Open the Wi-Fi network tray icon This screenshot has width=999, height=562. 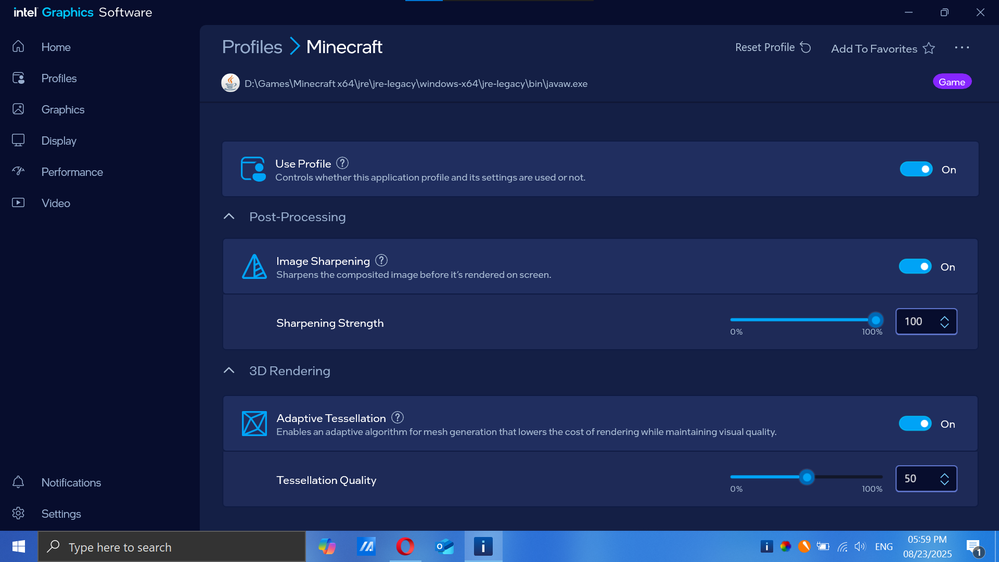(842, 547)
